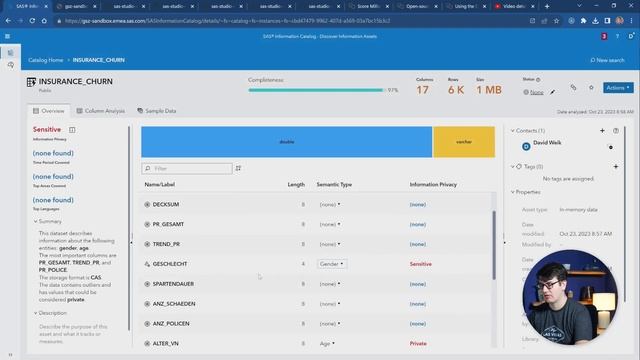Open the browser extensions puzzle icon

[583, 21]
